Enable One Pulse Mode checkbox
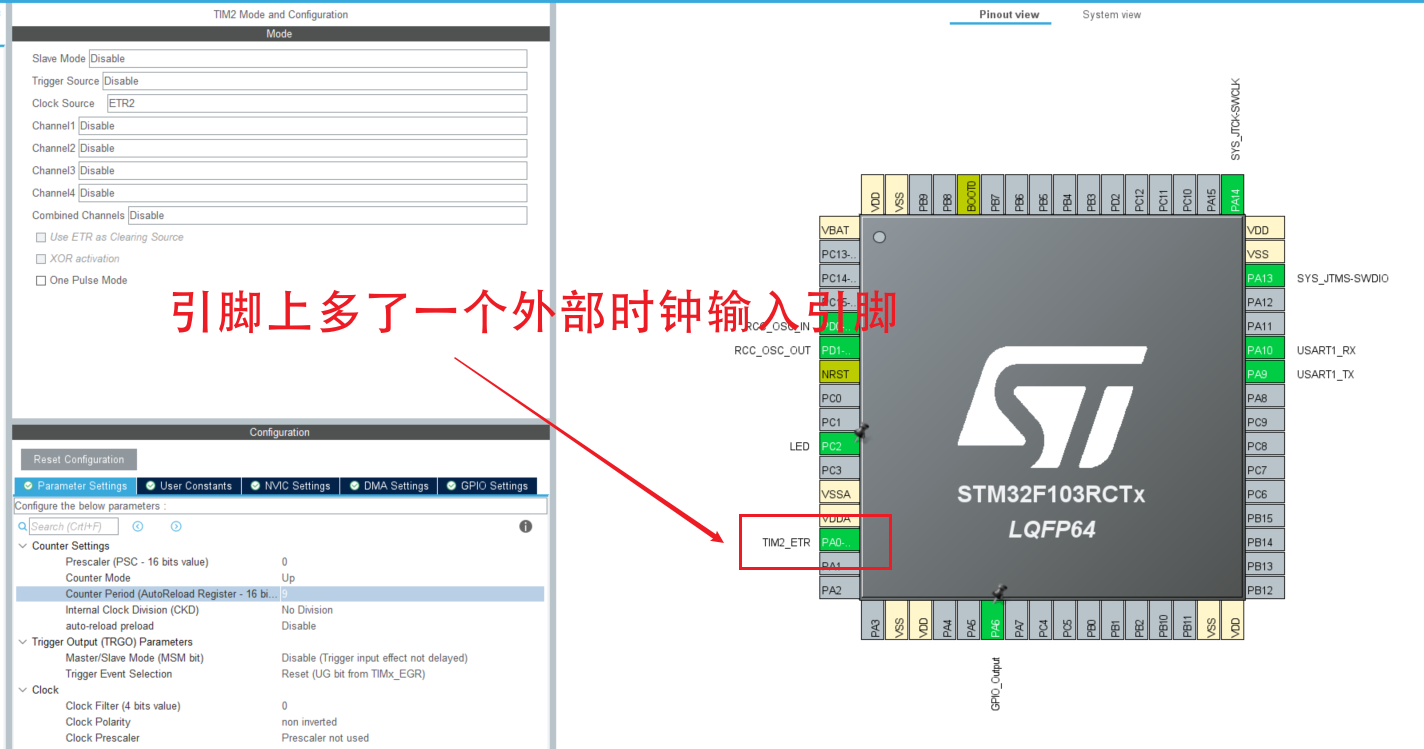Screen dimensions: 1424x749 coord(41,281)
